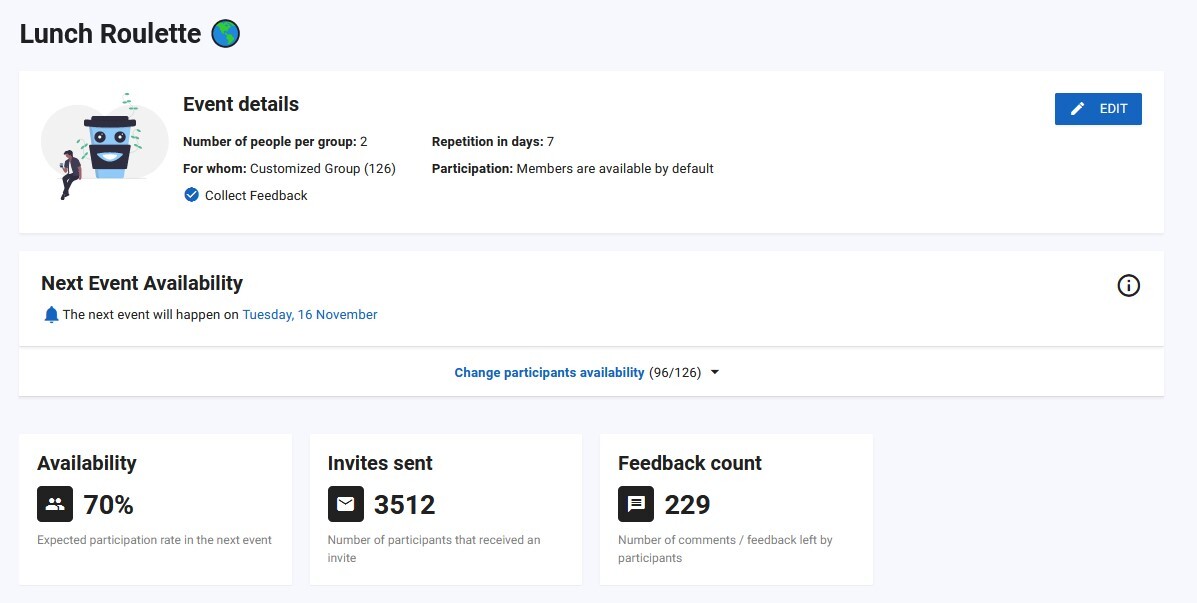
Task: Open the Tuesday, 16 November date link
Action: click(310, 315)
